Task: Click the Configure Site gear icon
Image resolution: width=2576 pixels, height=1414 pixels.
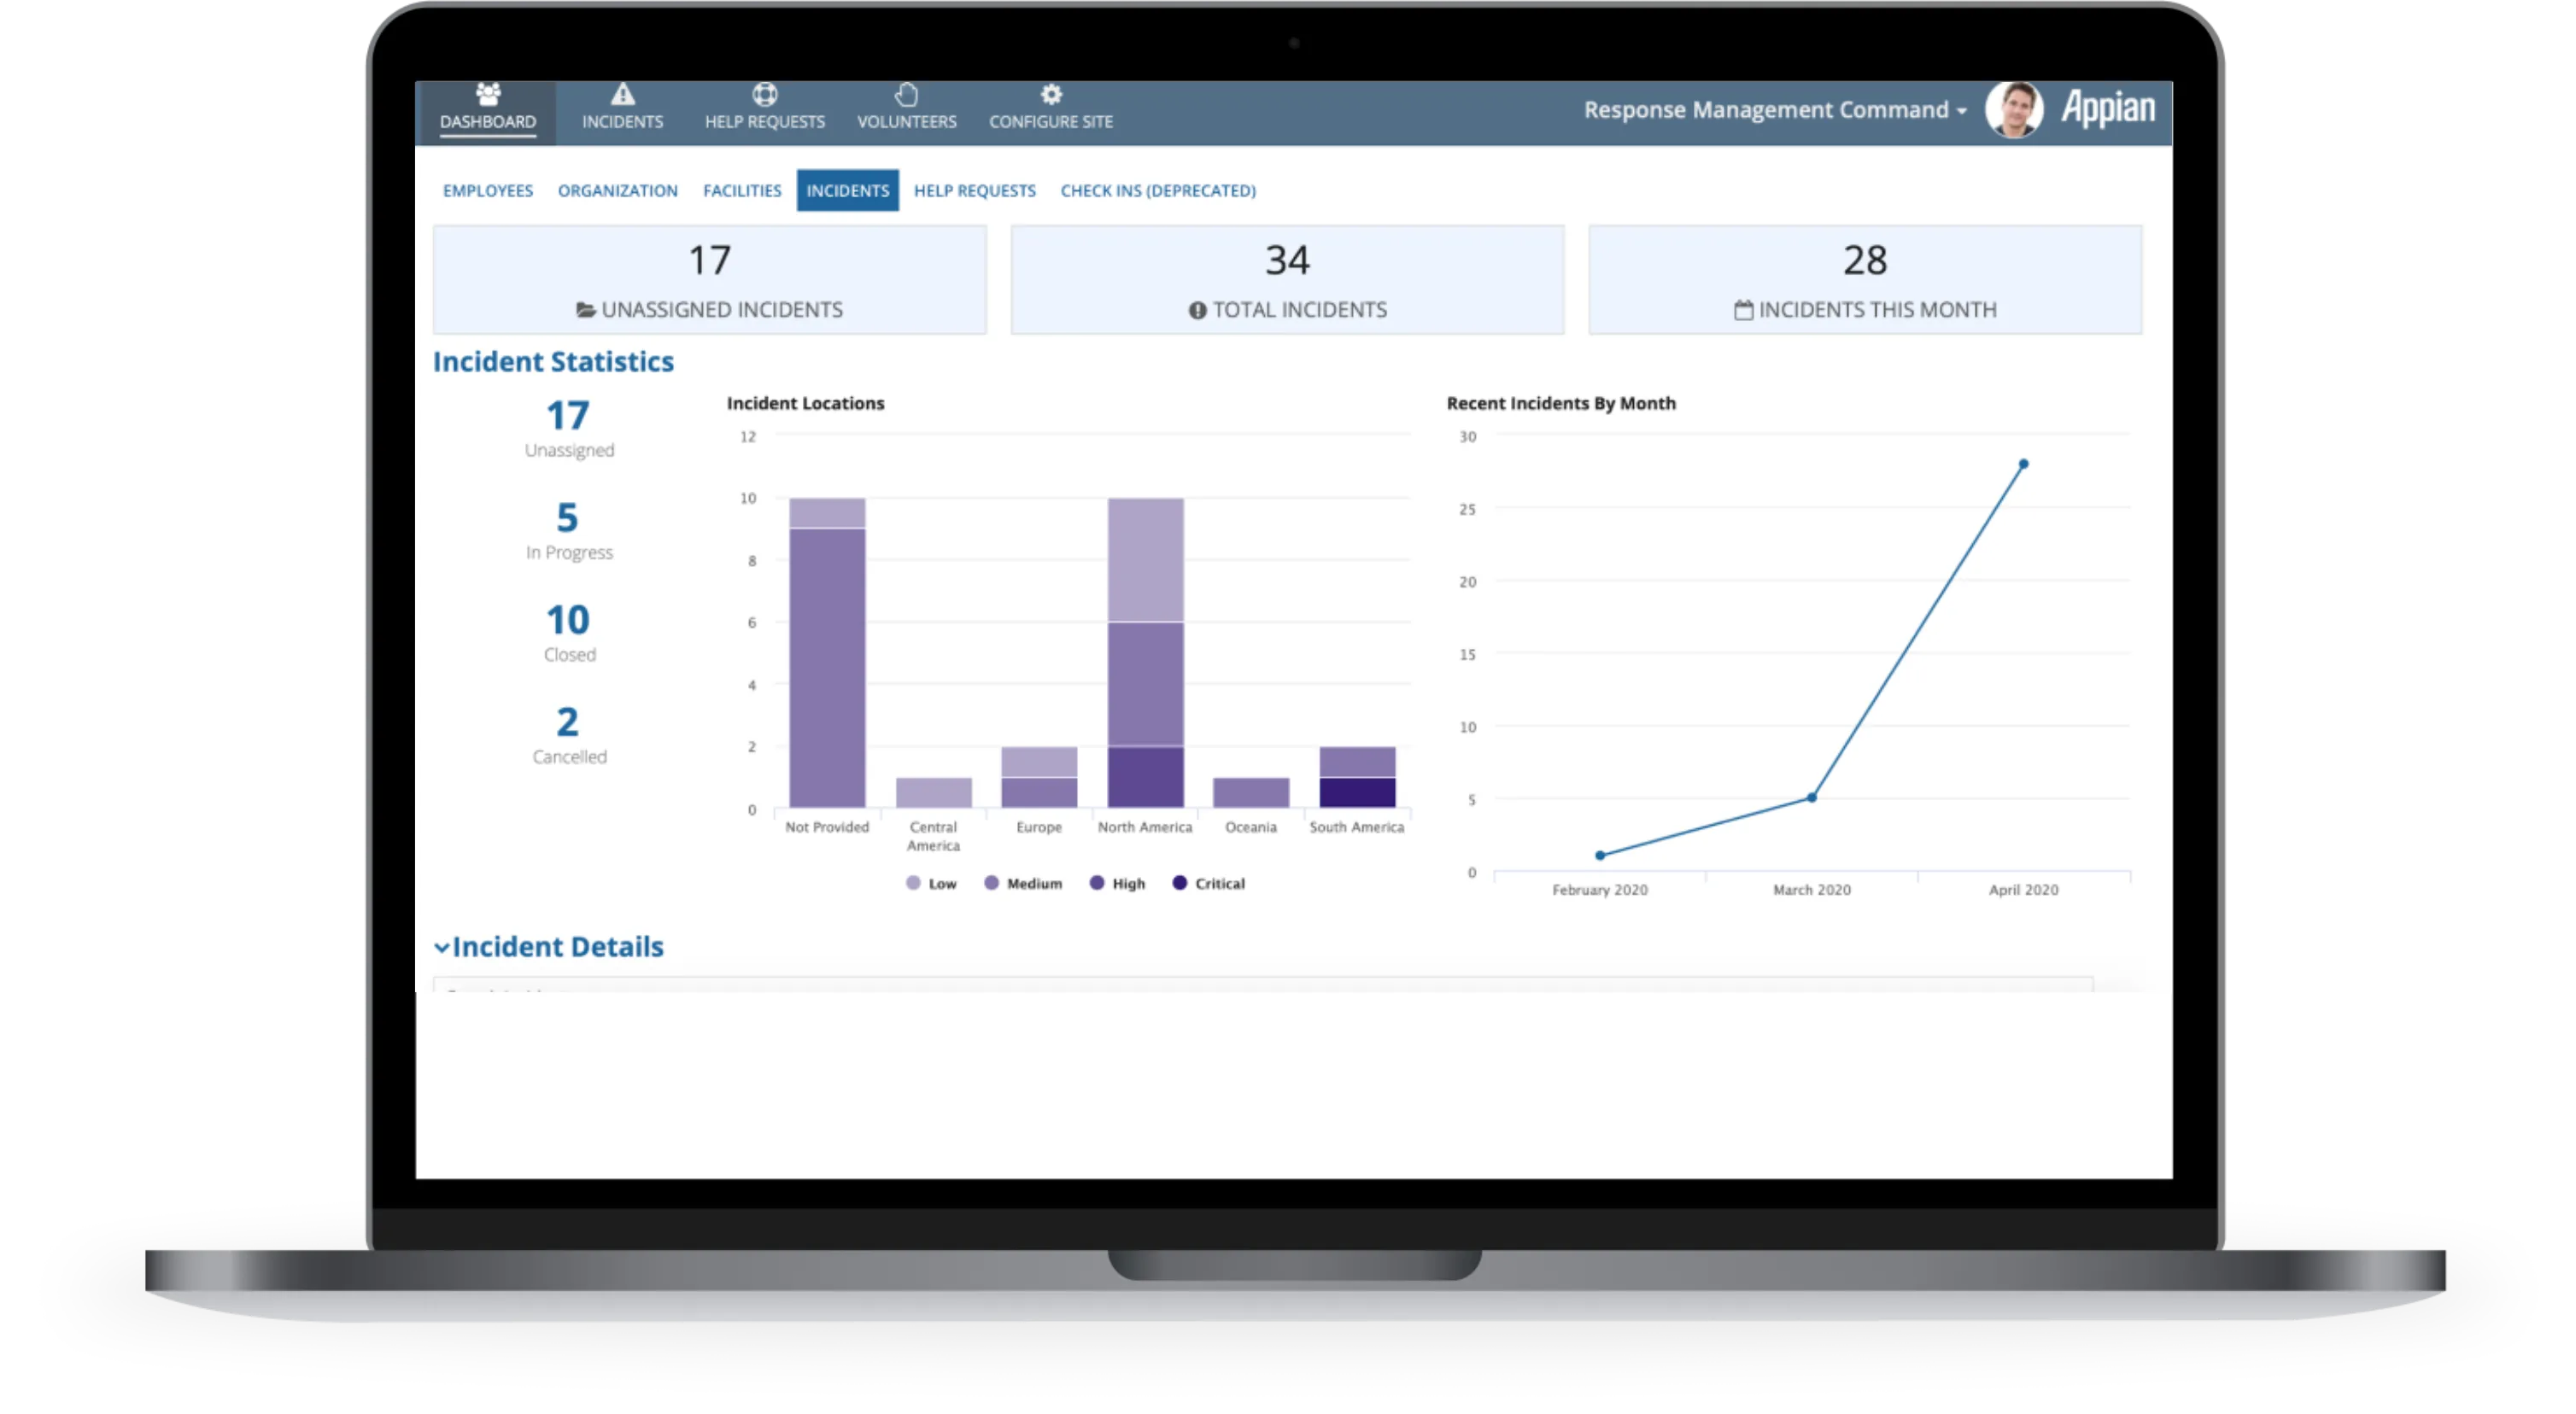Action: pos(1051,94)
